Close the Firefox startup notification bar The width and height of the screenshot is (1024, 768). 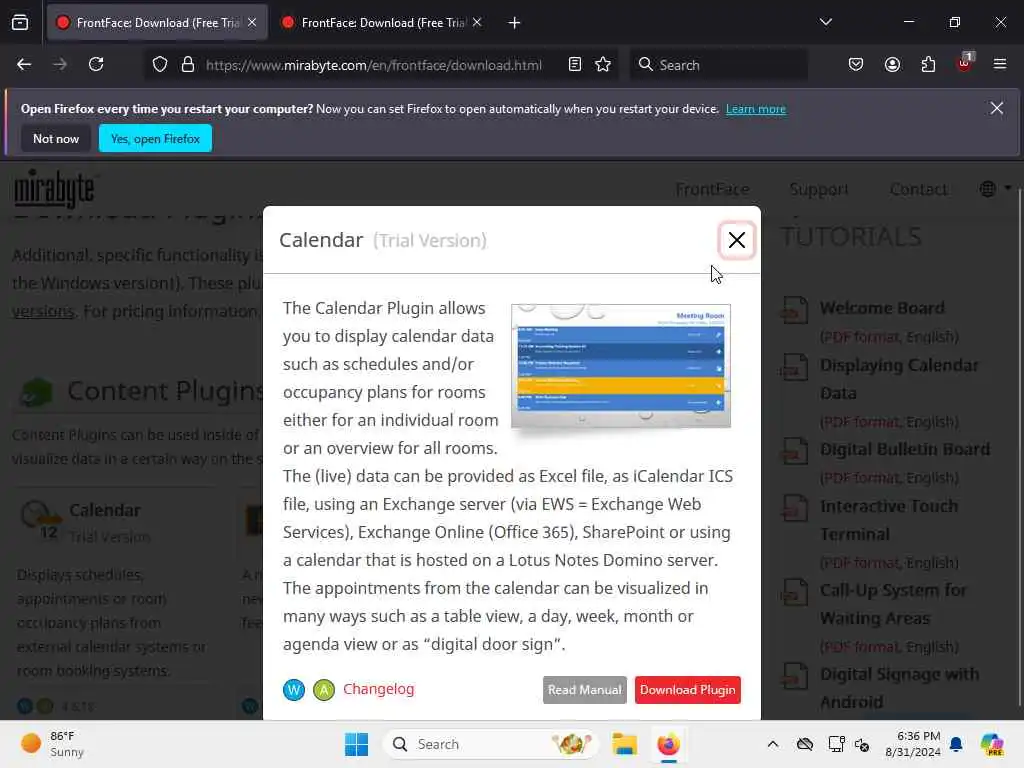coord(997,108)
